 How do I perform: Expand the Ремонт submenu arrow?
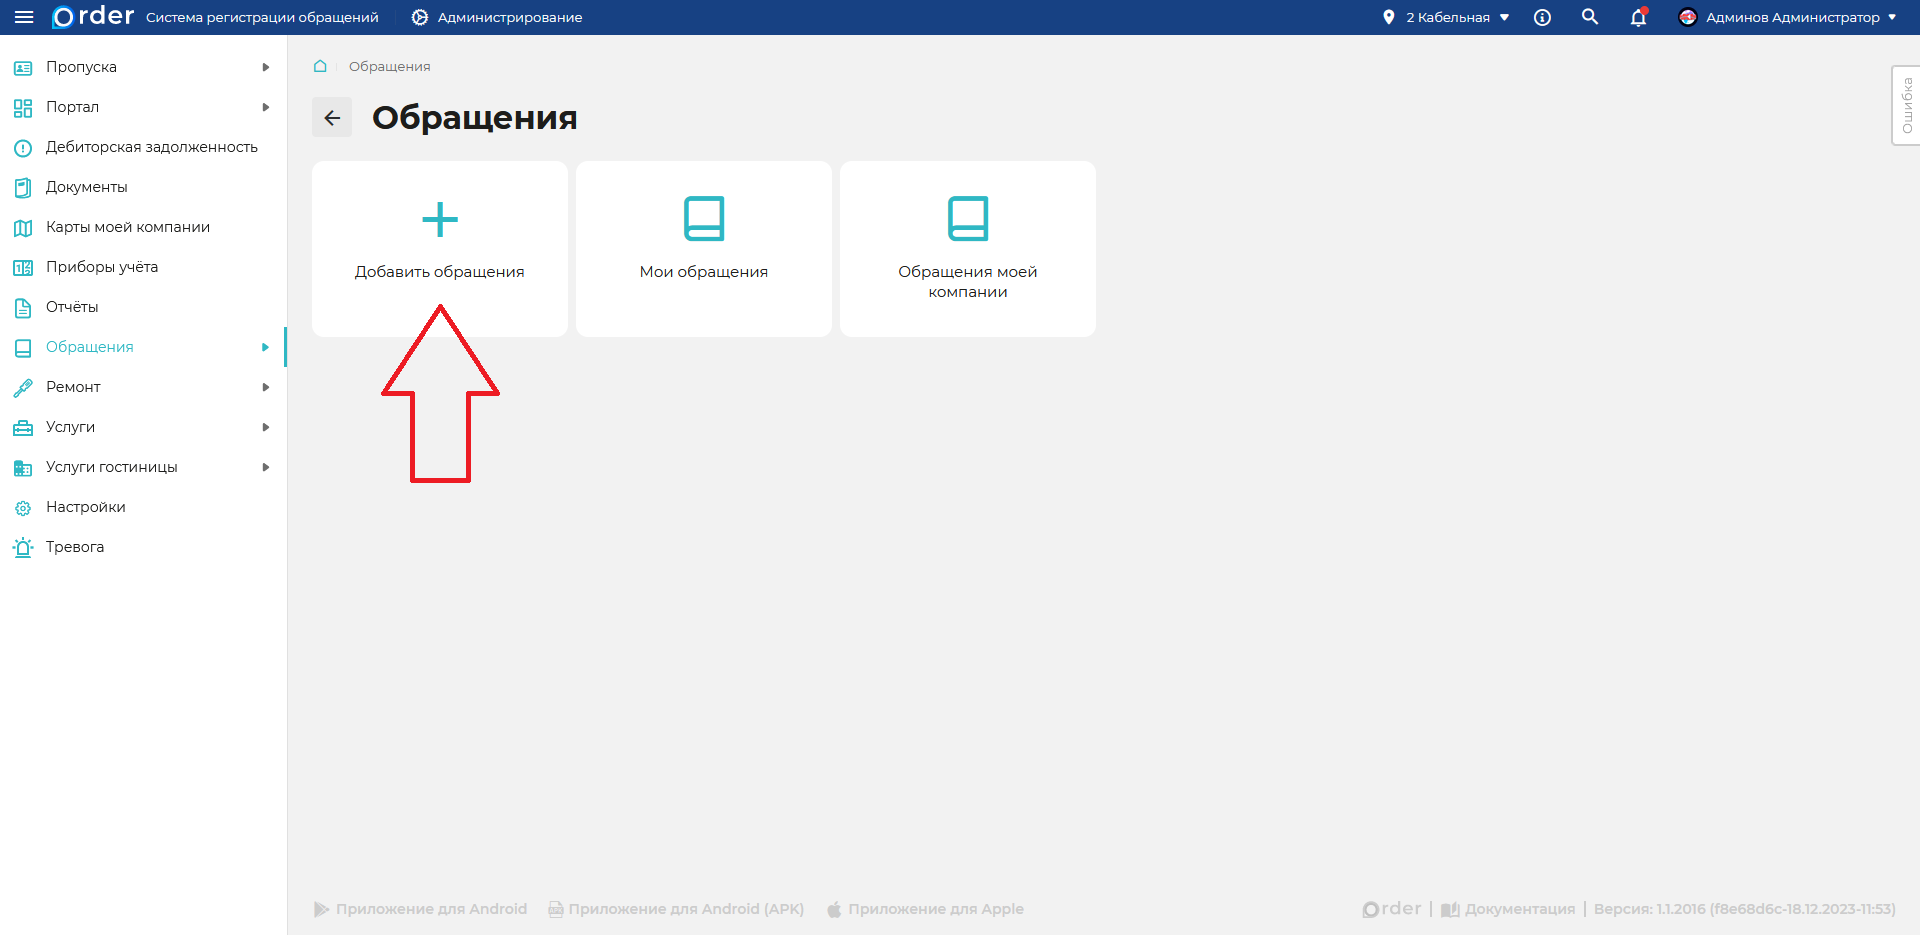pos(266,387)
